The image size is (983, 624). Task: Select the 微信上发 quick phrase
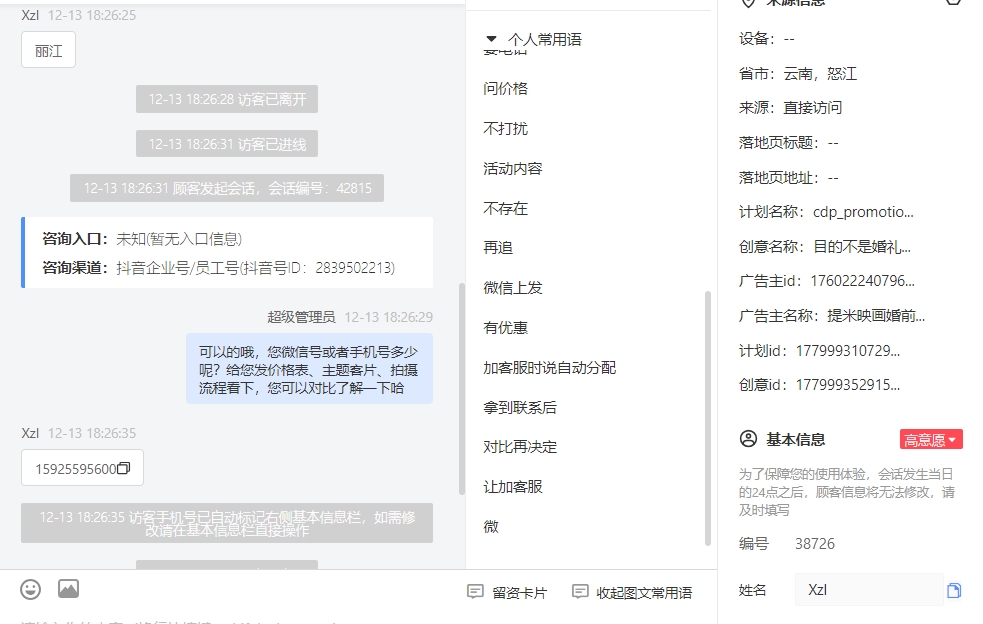(x=513, y=288)
